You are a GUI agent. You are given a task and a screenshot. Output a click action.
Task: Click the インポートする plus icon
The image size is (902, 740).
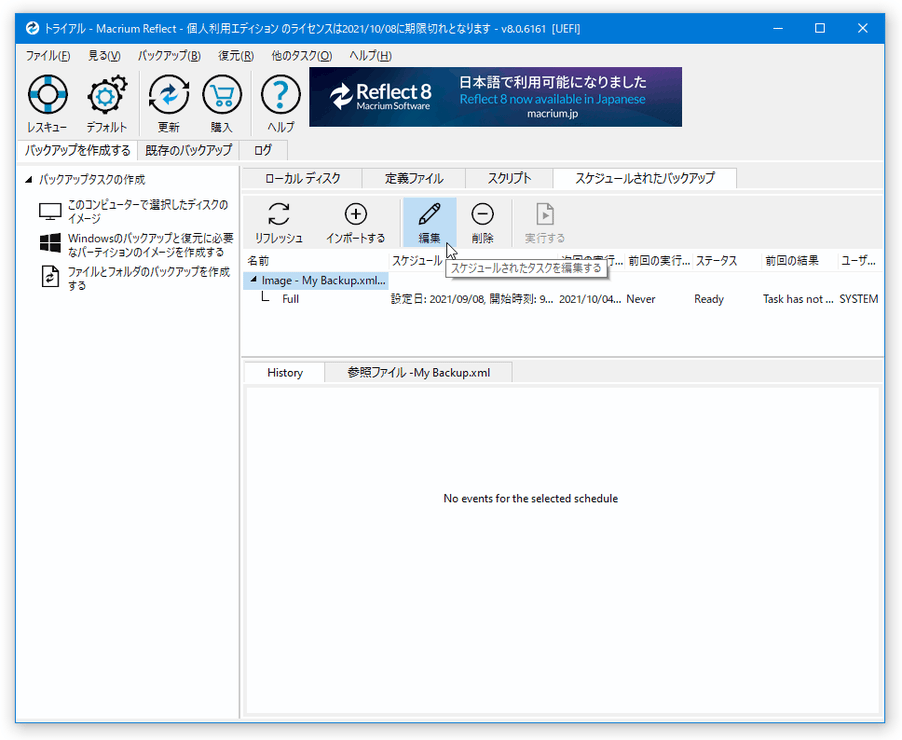(356, 214)
